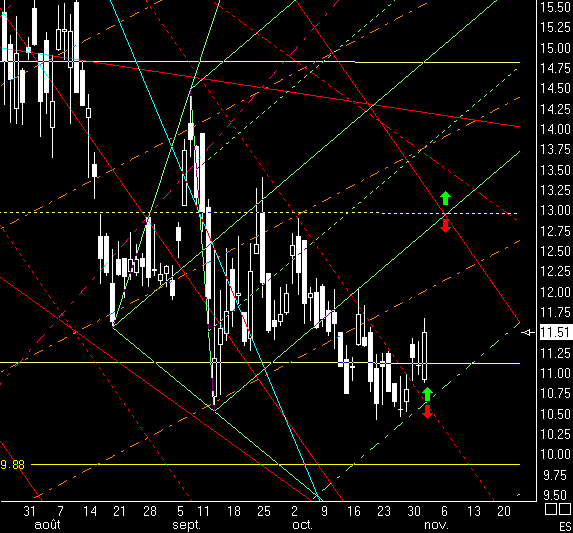Click the 12.75 price axis label
Image resolution: width=573 pixels, height=533 pixels.
(555, 231)
